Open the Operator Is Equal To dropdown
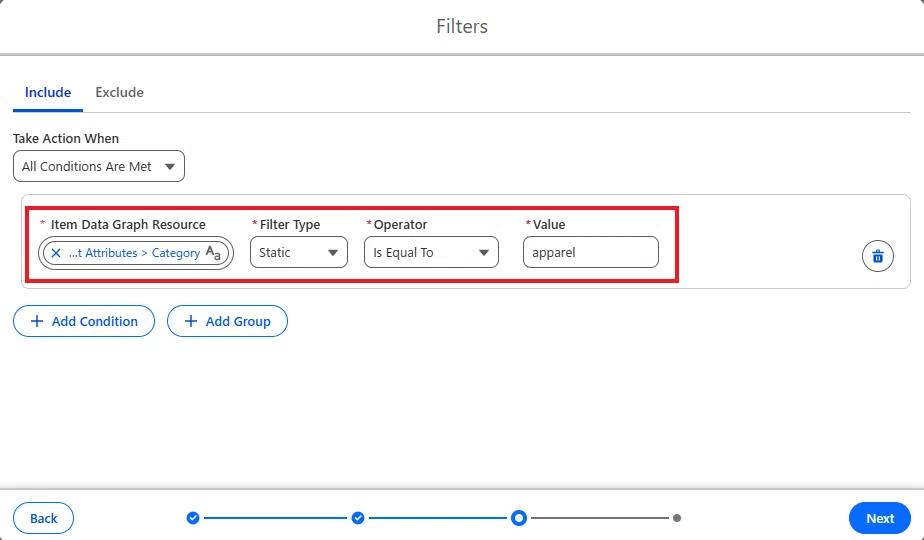 tap(431, 252)
